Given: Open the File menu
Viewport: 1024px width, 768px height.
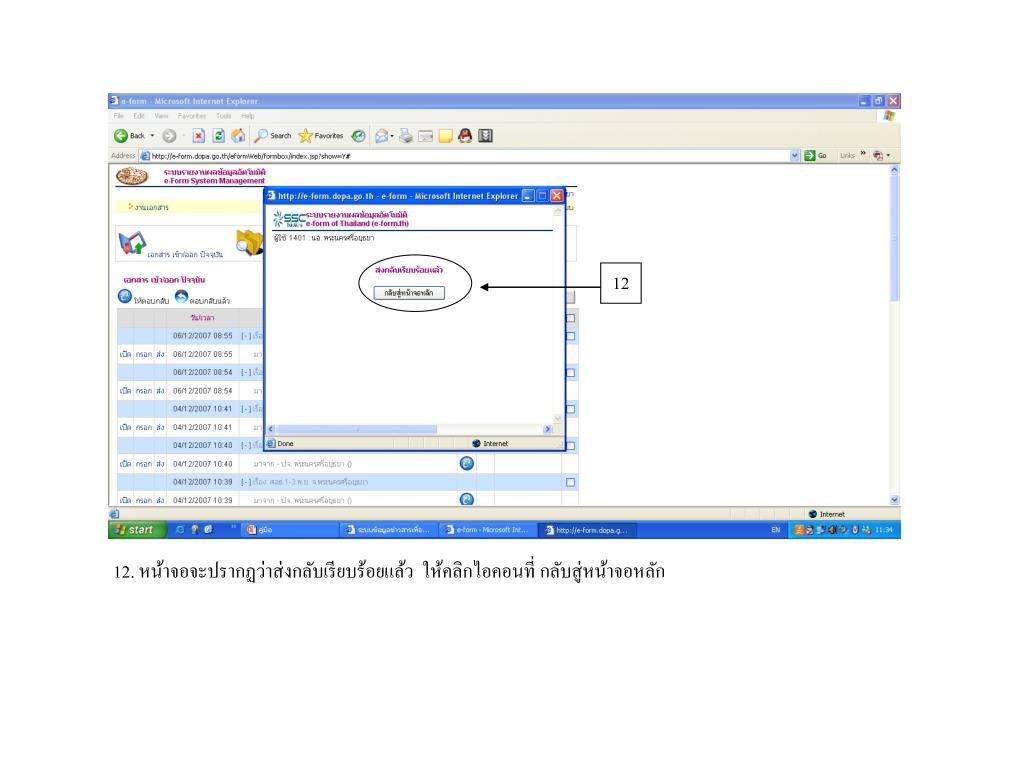Looking at the screenshot, I should coord(119,116).
